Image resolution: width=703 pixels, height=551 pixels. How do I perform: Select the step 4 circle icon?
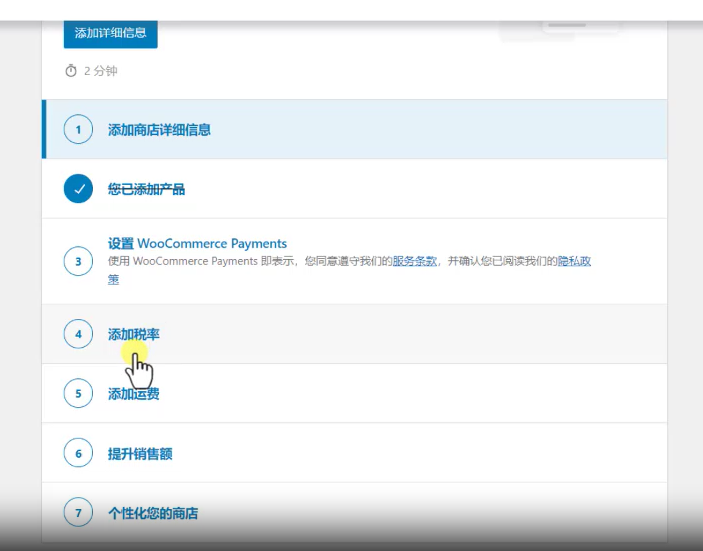(x=78, y=334)
